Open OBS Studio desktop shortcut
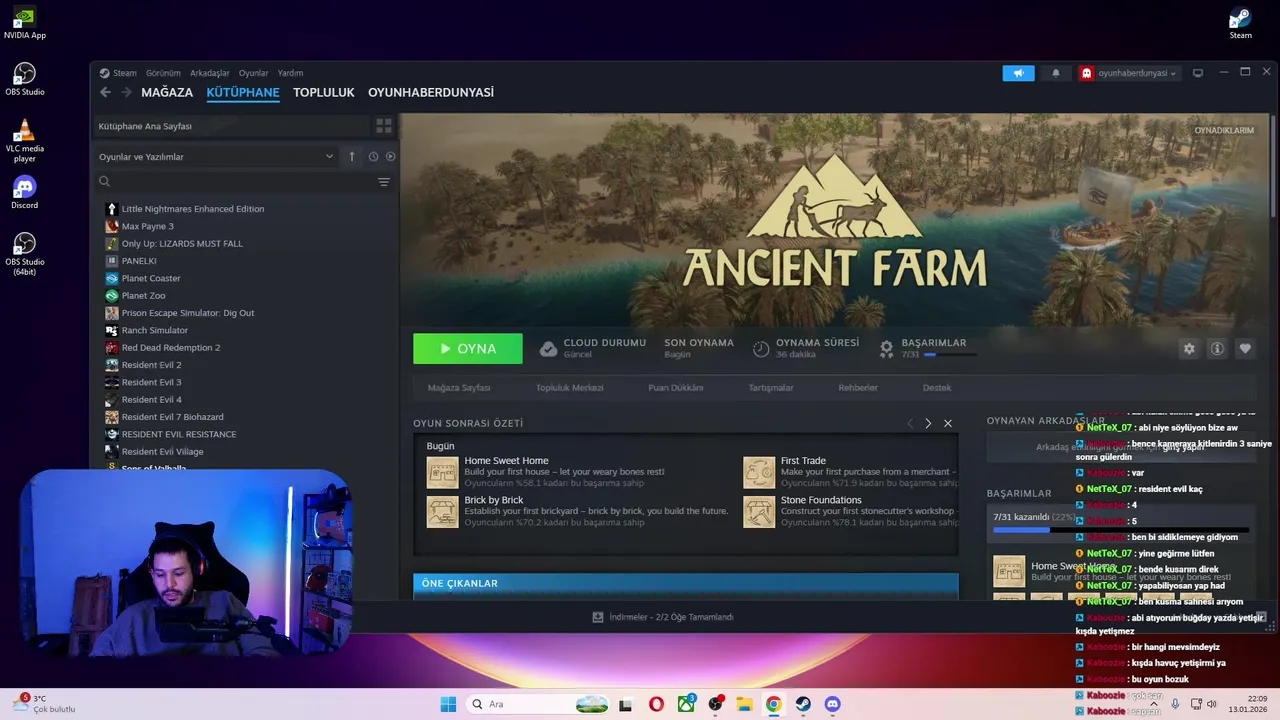 tap(24, 80)
